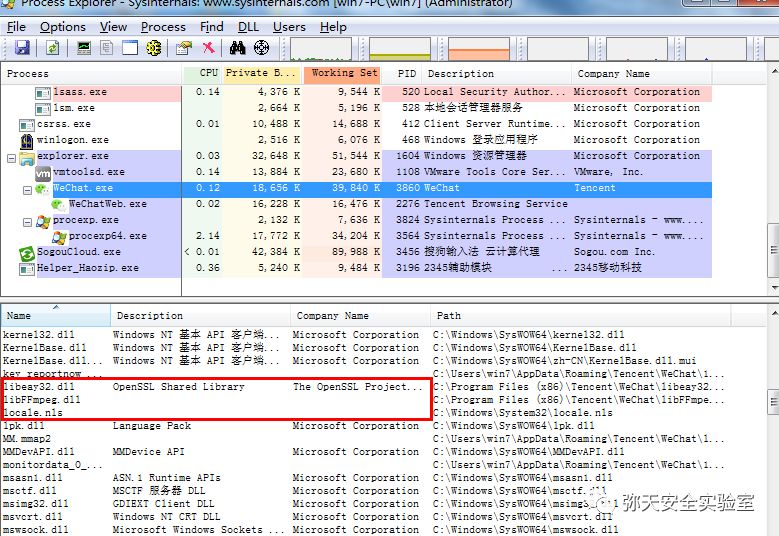Click the lower pane vertical scrollbar thumb
This screenshot has width=779, height=536.
[x=774, y=402]
